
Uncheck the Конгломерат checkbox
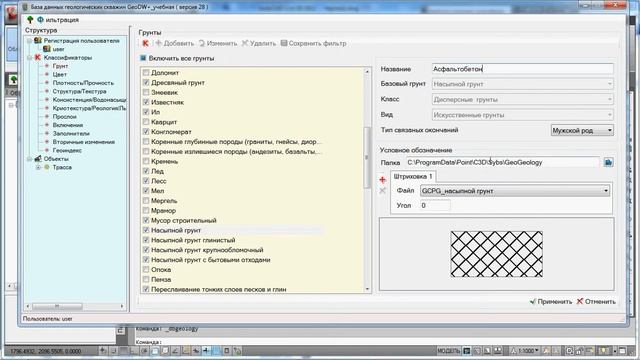[146, 131]
